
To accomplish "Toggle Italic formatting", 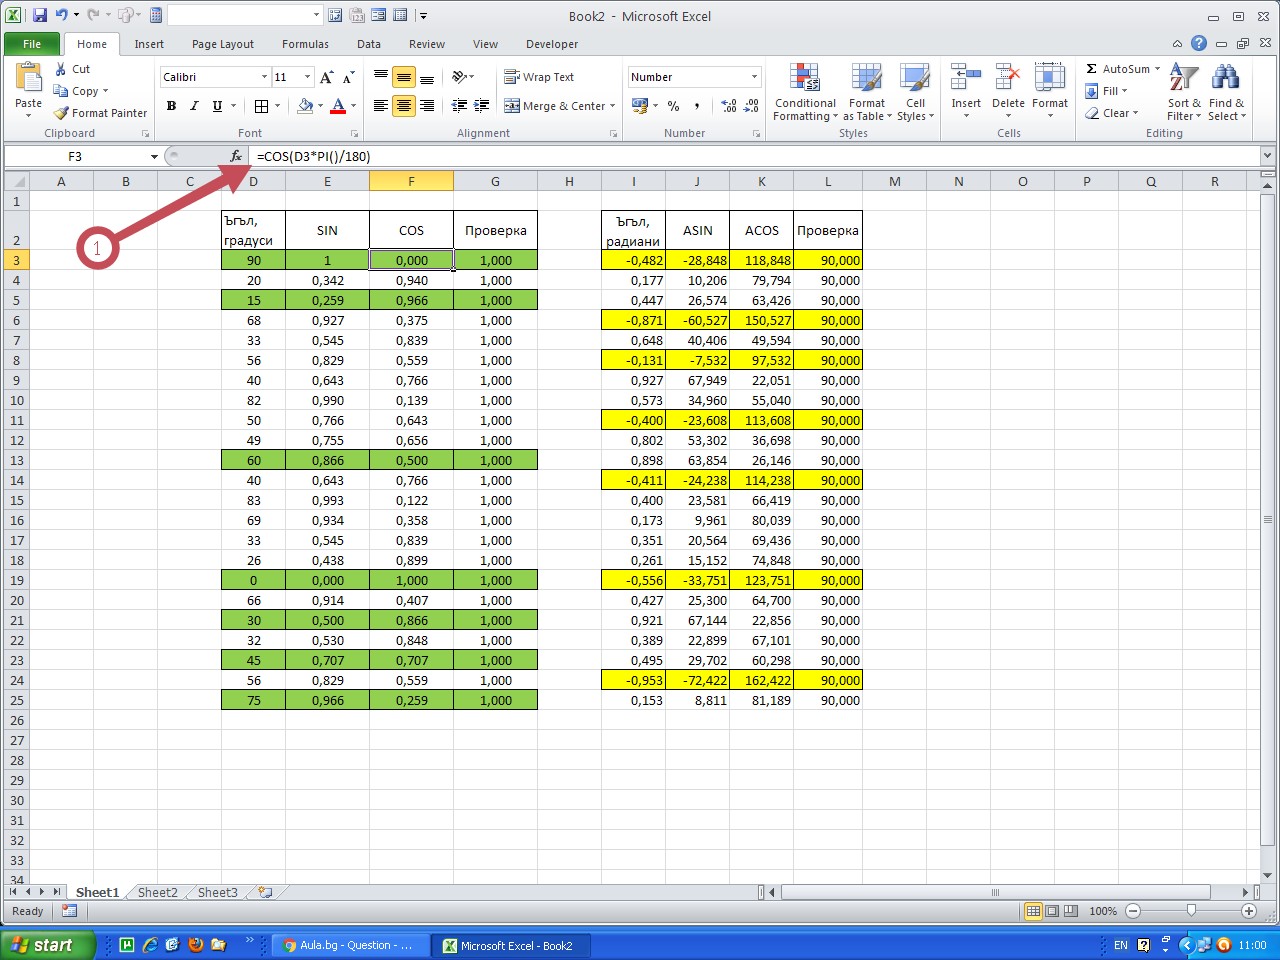I will [194, 106].
